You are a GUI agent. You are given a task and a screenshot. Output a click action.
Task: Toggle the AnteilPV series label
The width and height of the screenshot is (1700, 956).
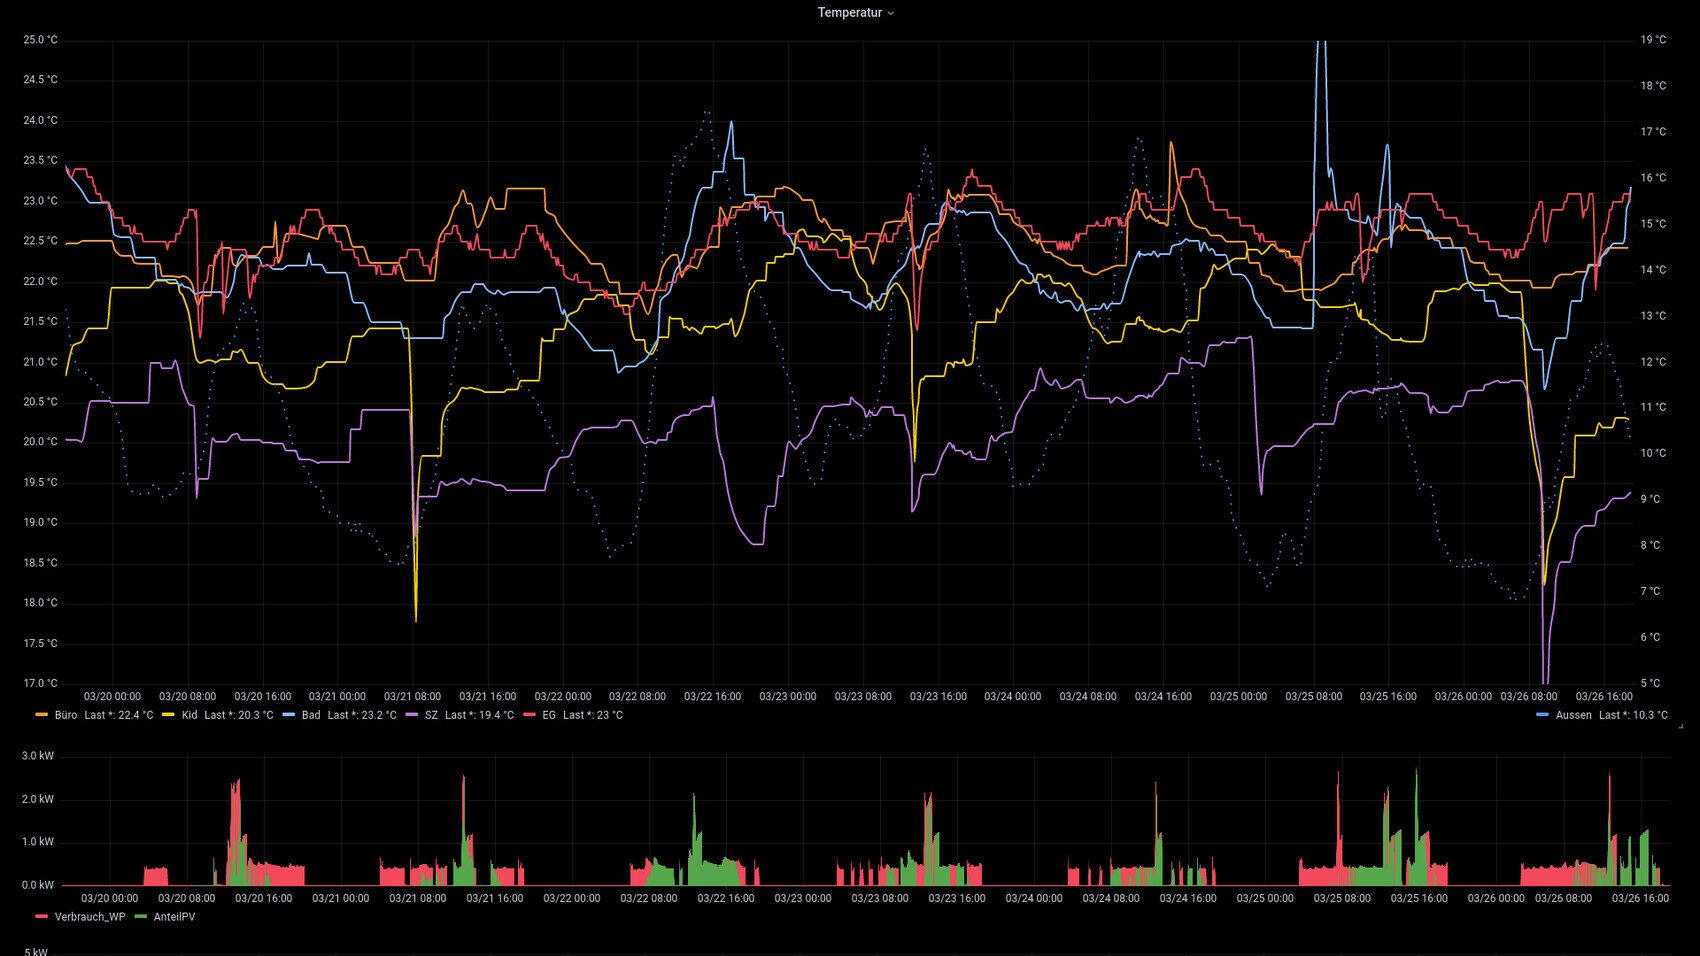click(174, 917)
